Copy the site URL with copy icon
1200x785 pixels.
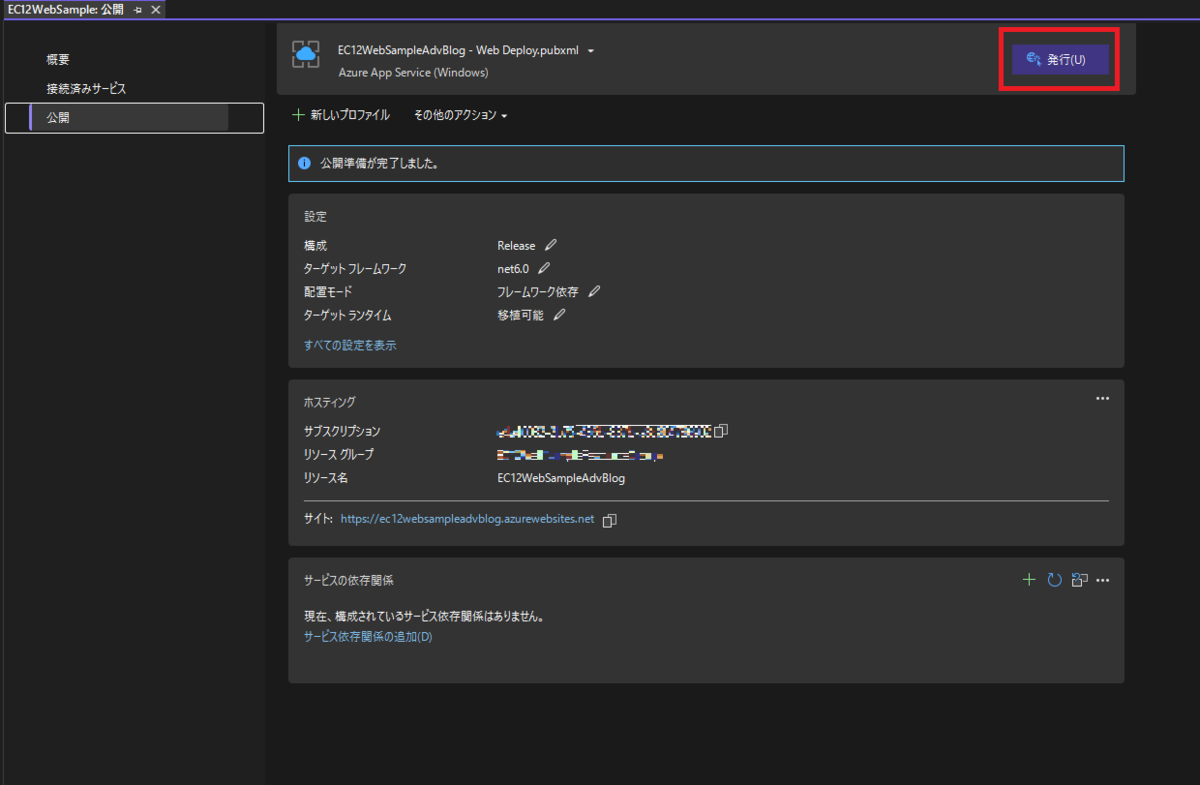point(610,520)
